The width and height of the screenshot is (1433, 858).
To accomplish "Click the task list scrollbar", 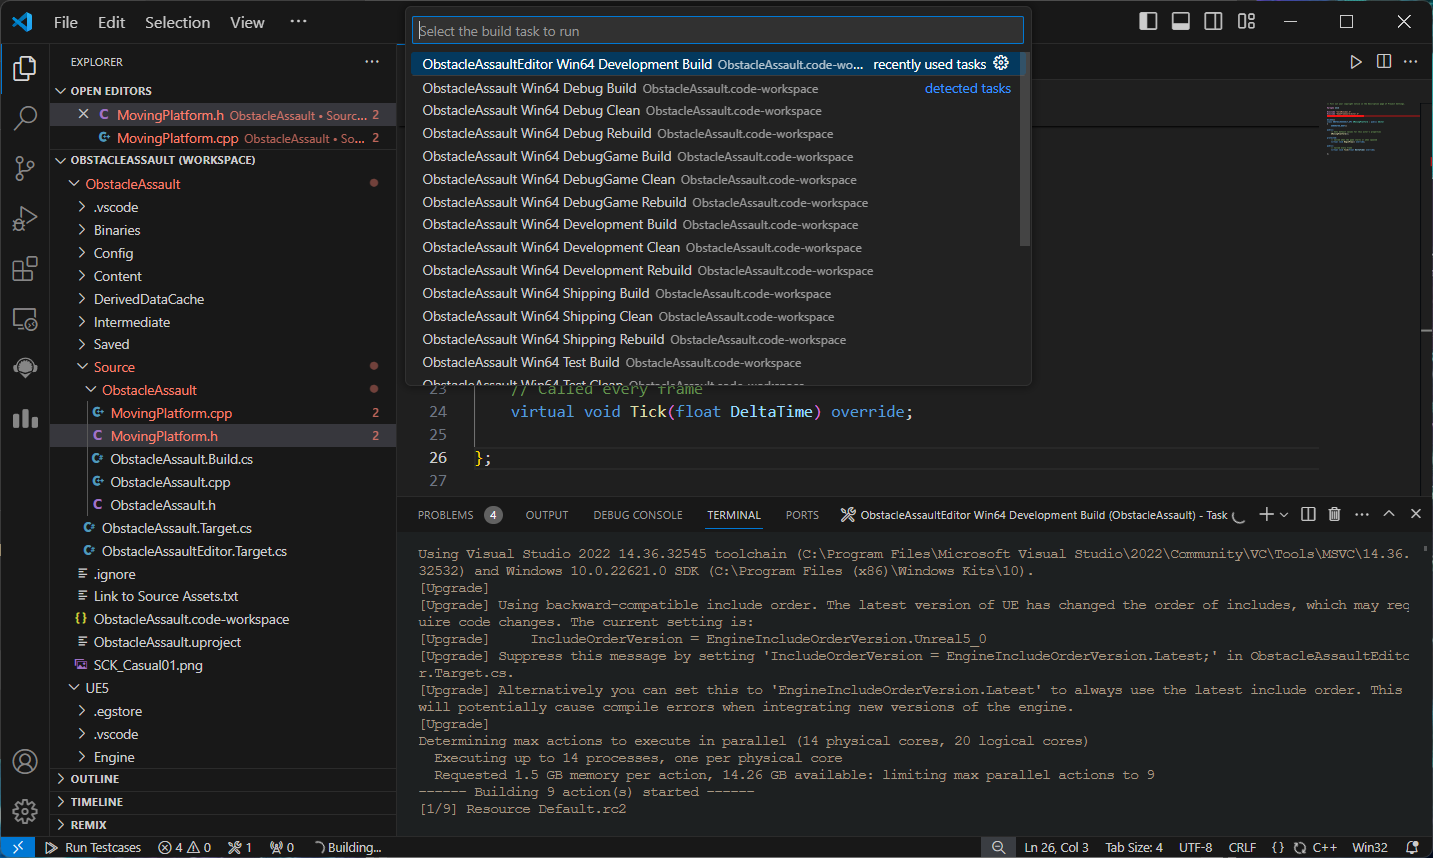I will [1025, 149].
